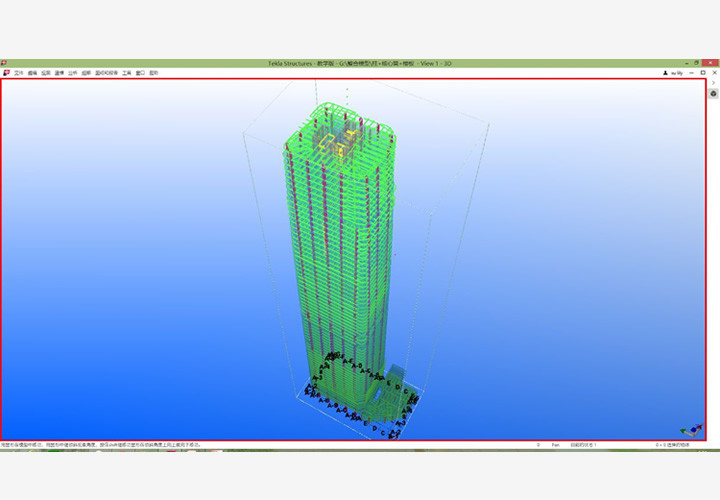Open the 分析 (Analysis) menu
The height and width of the screenshot is (500, 720).
click(73, 73)
